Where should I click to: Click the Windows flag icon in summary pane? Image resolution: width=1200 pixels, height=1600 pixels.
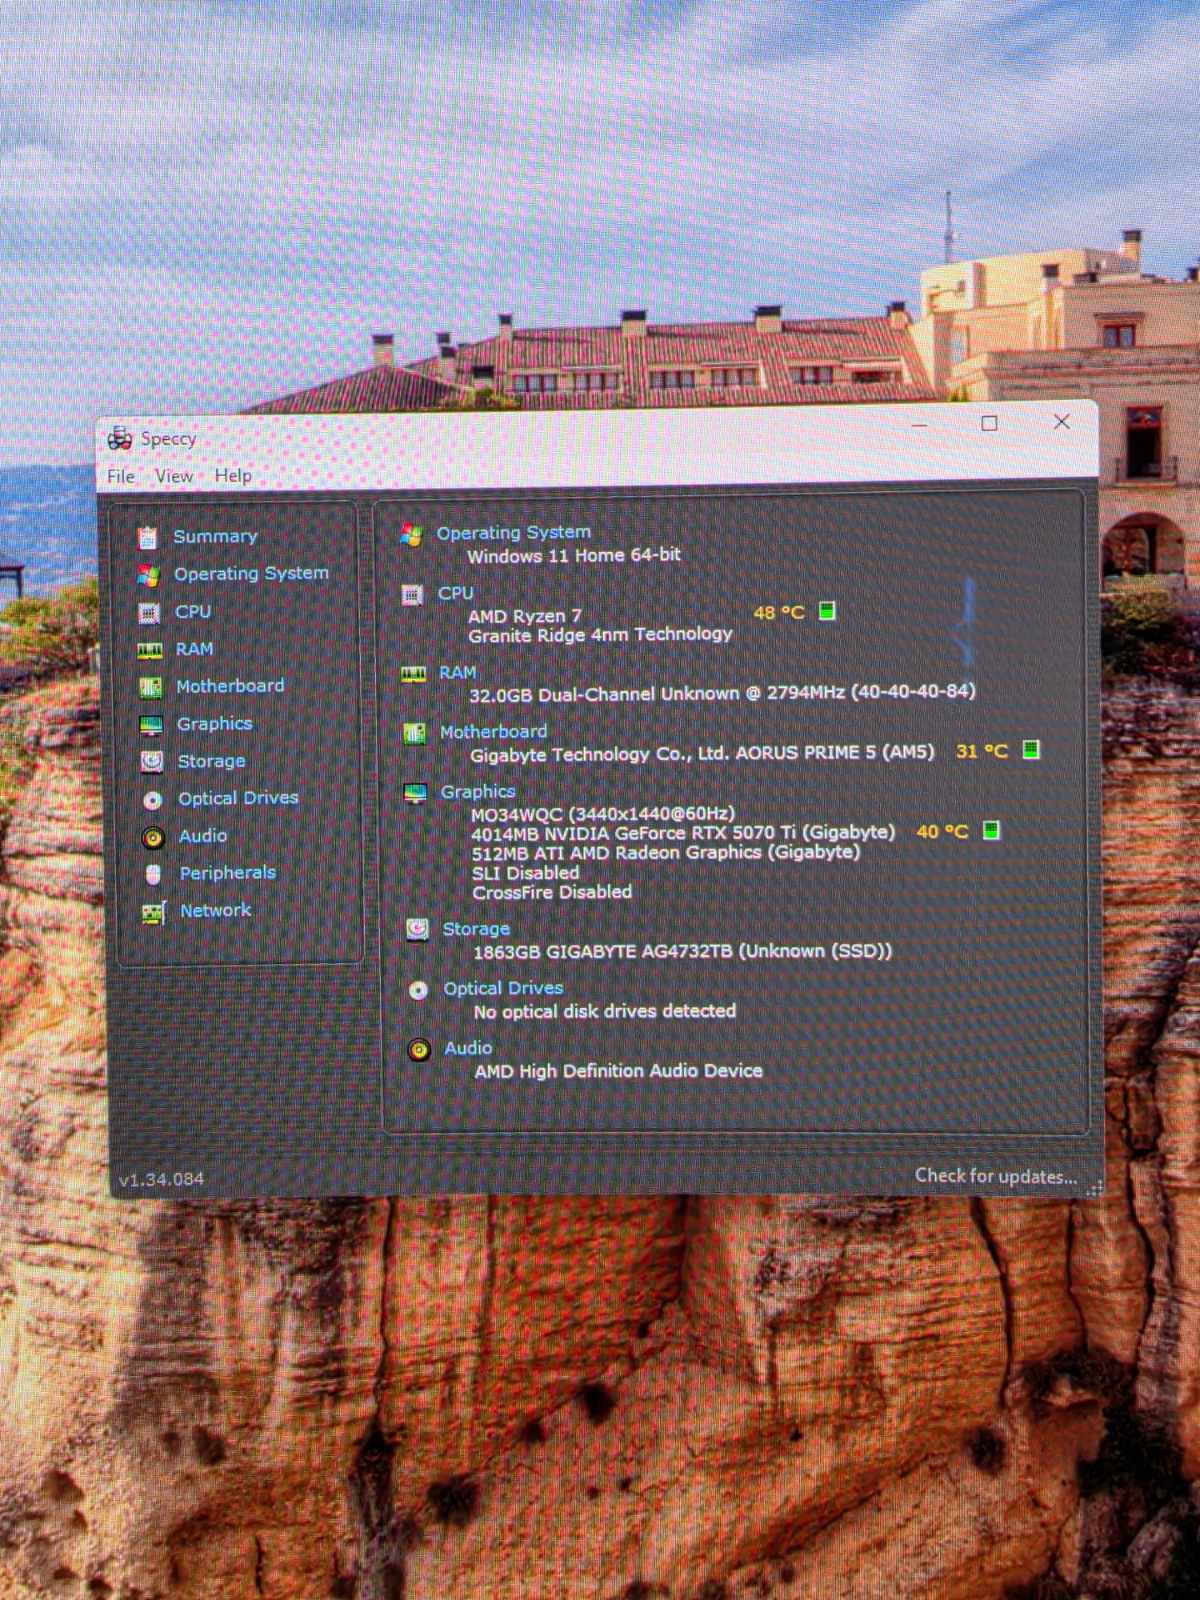(411, 535)
